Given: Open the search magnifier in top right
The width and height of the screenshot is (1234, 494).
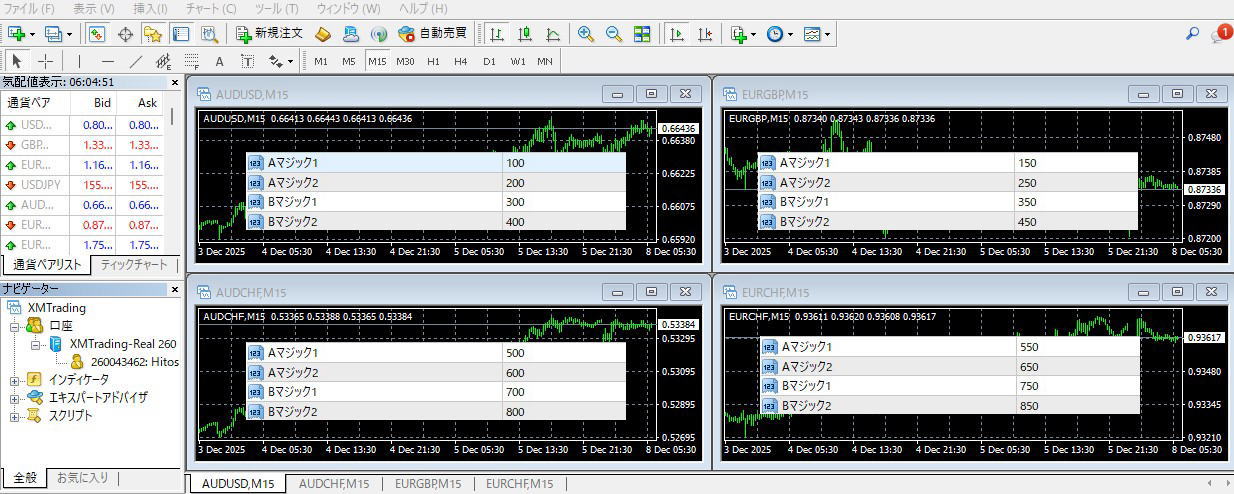Looking at the screenshot, I should [x=1192, y=34].
